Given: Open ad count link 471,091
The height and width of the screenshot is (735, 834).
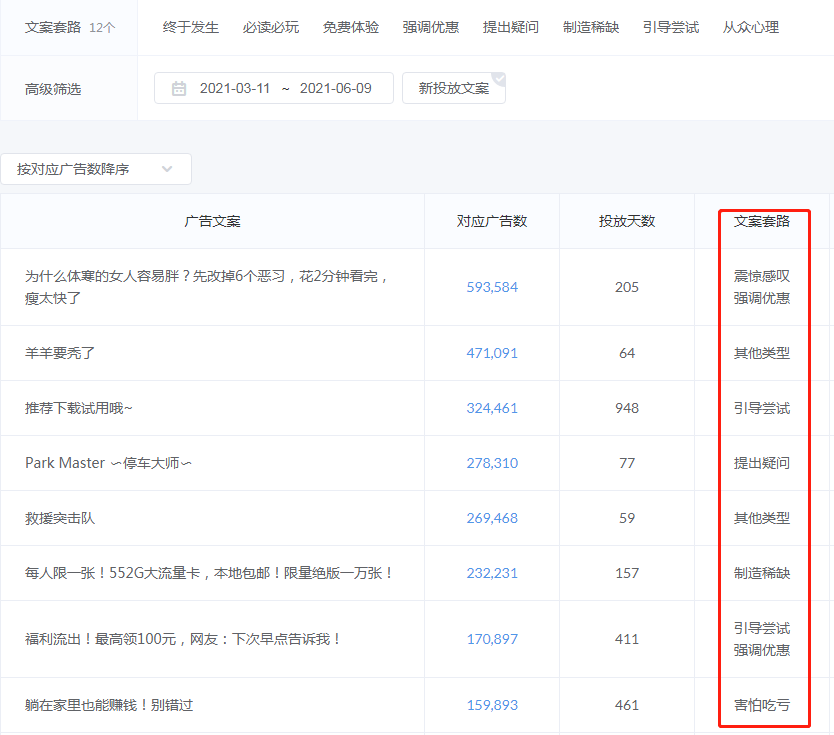Looking at the screenshot, I should 492,353.
